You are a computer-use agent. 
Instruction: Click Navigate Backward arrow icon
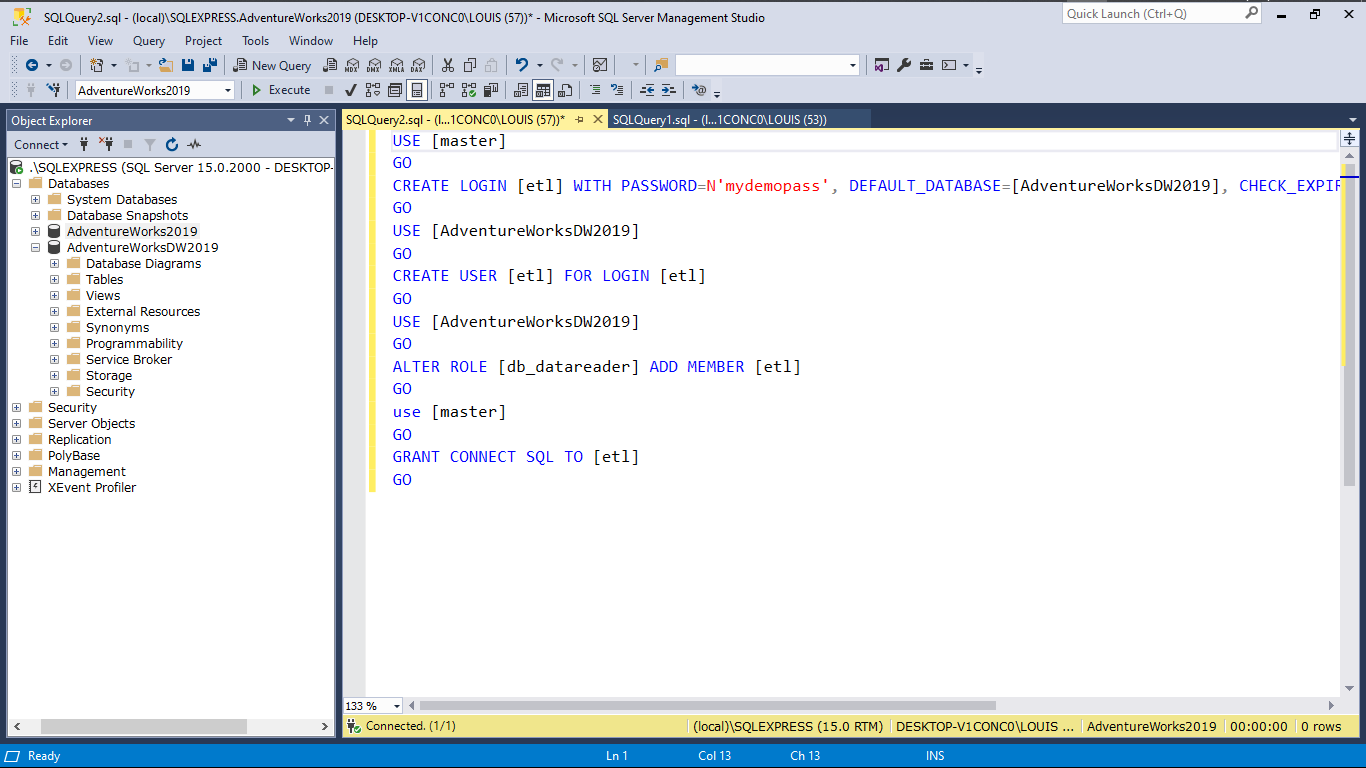pyautogui.click(x=32, y=65)
